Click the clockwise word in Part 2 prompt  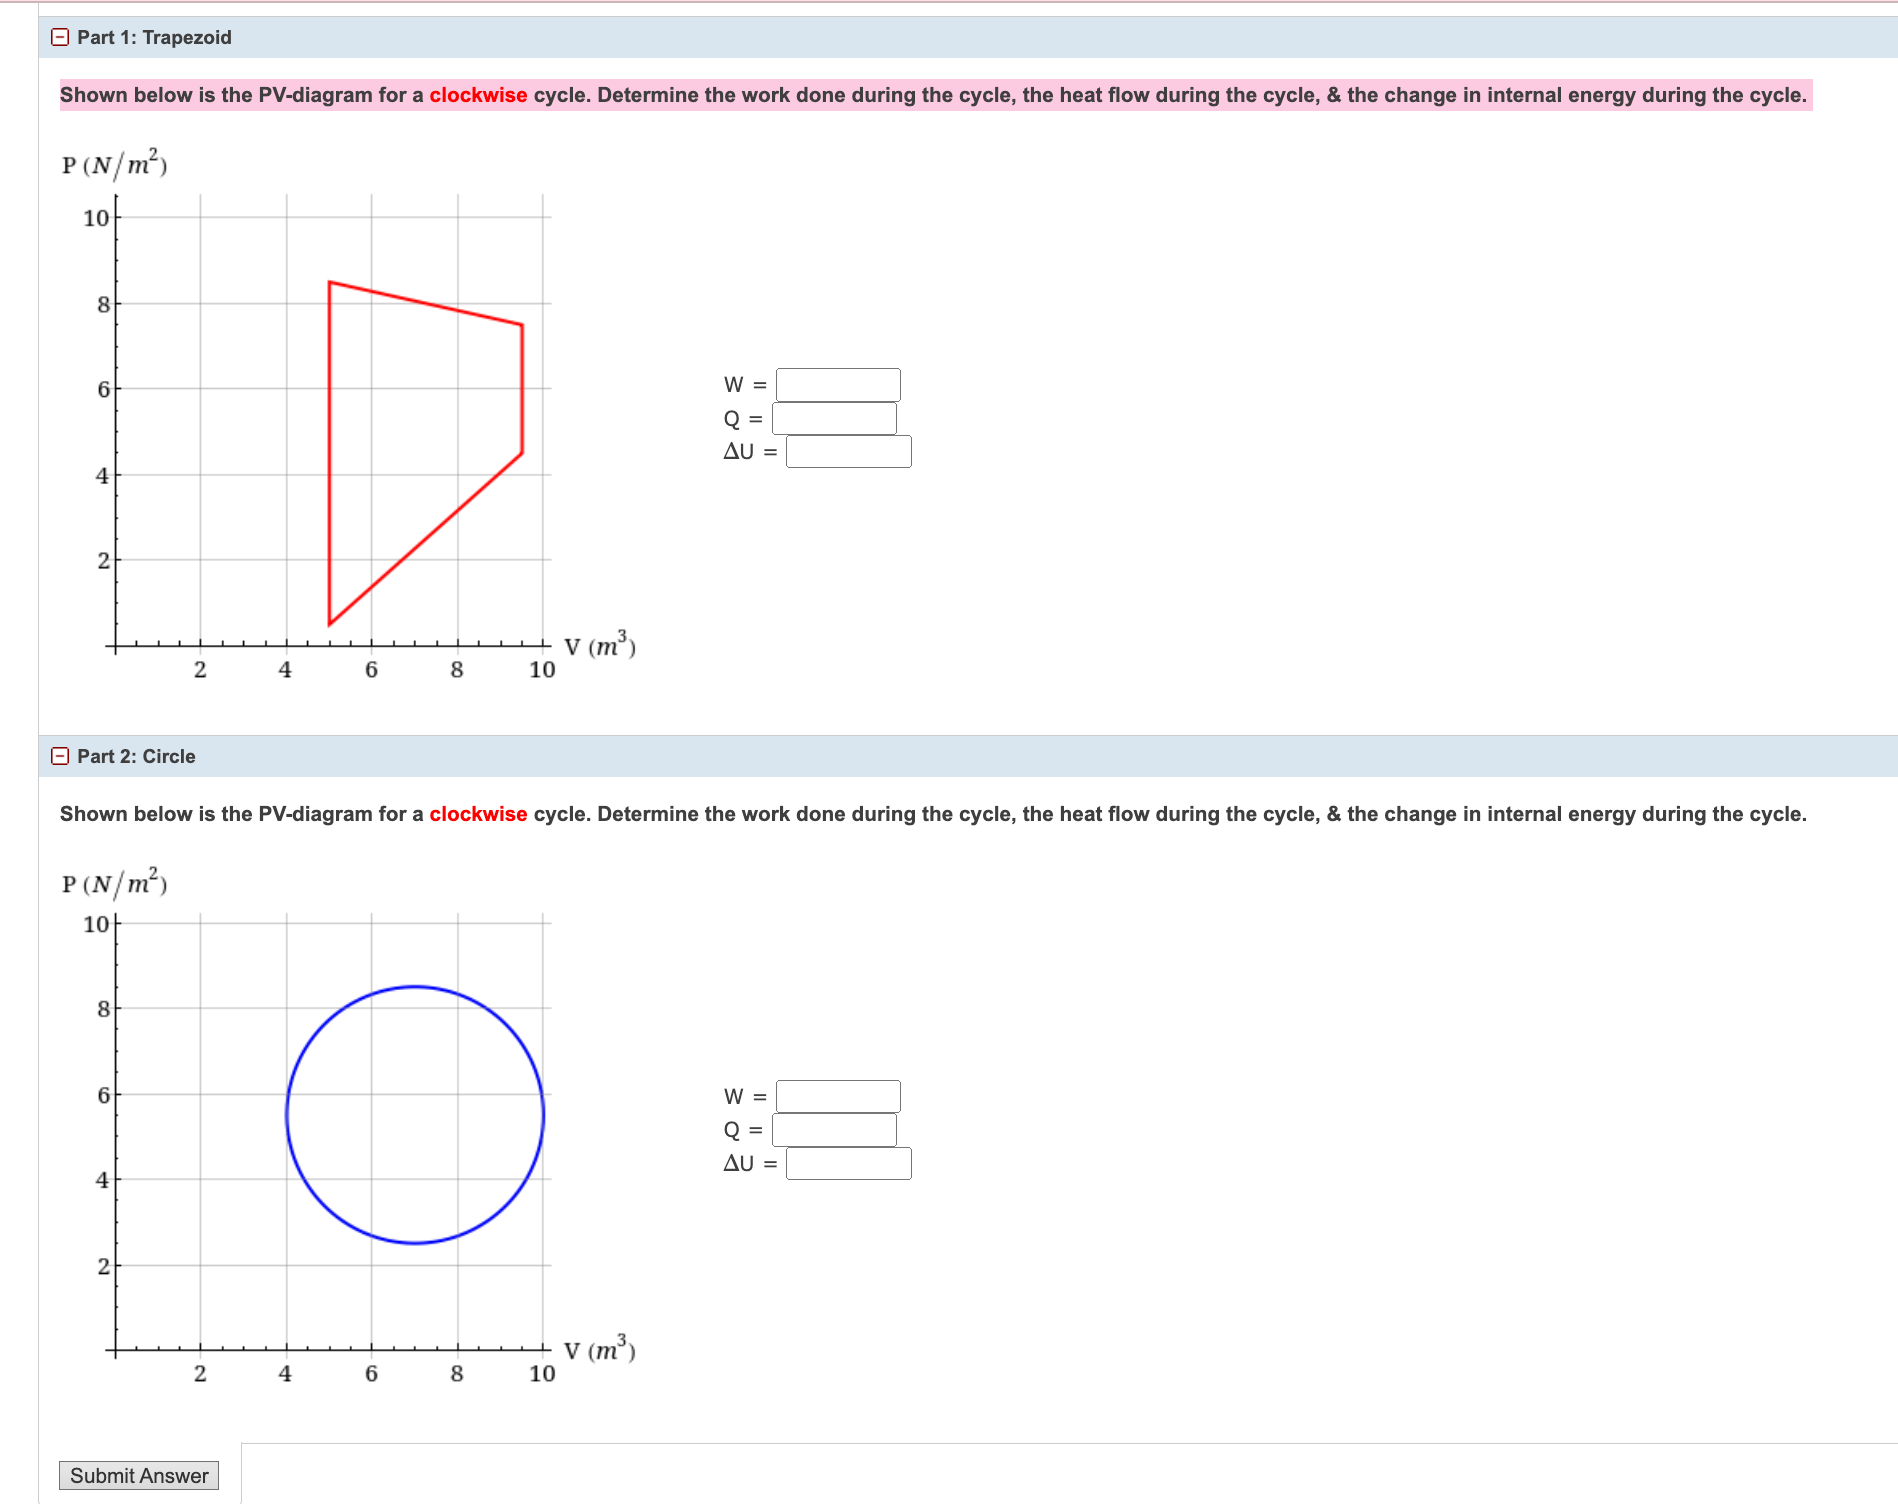pos(479,813)
